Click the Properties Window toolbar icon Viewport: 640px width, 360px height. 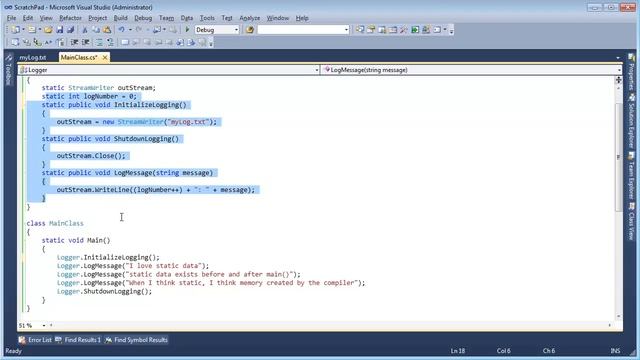371,30
